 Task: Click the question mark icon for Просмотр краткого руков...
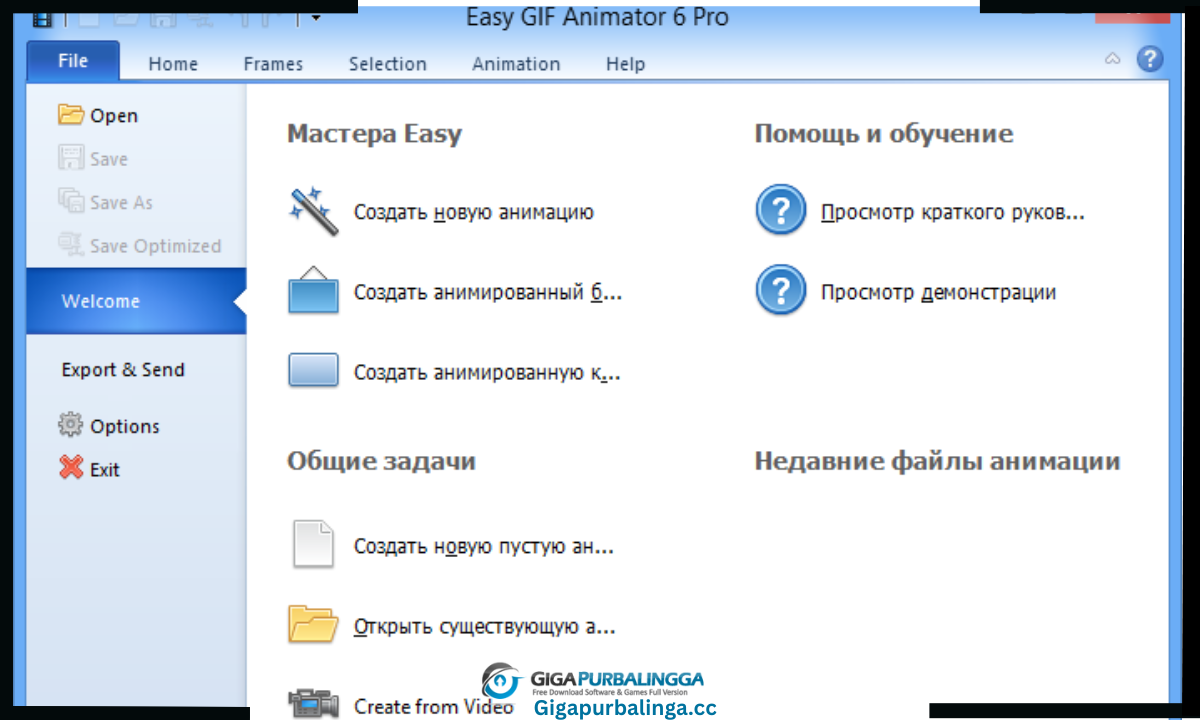780,210
